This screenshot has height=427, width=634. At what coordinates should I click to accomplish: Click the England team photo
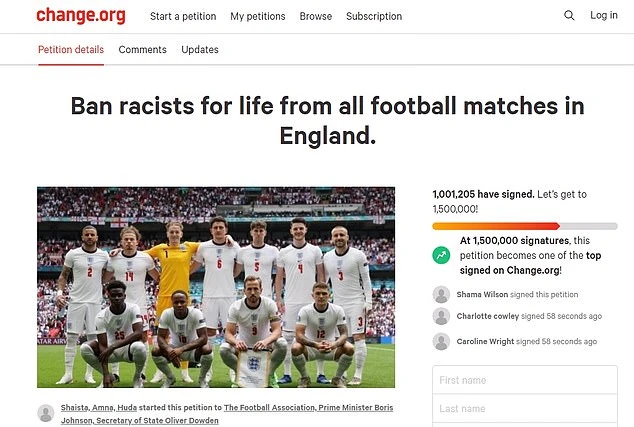coord(216,288)
